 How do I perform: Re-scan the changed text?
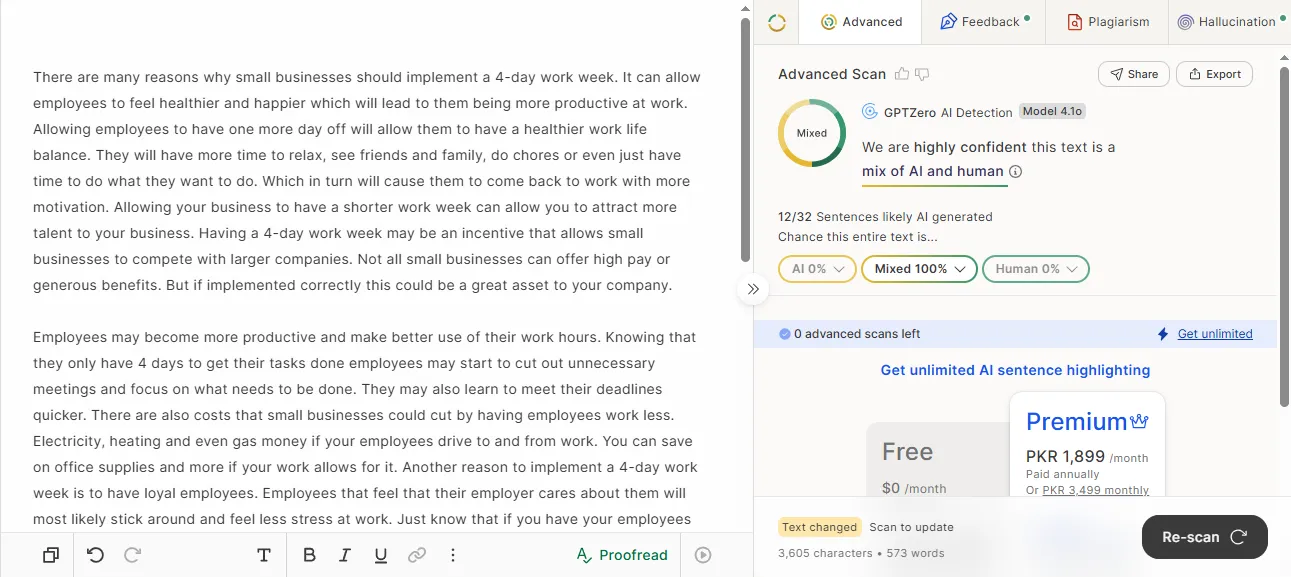click(1205, 537)
